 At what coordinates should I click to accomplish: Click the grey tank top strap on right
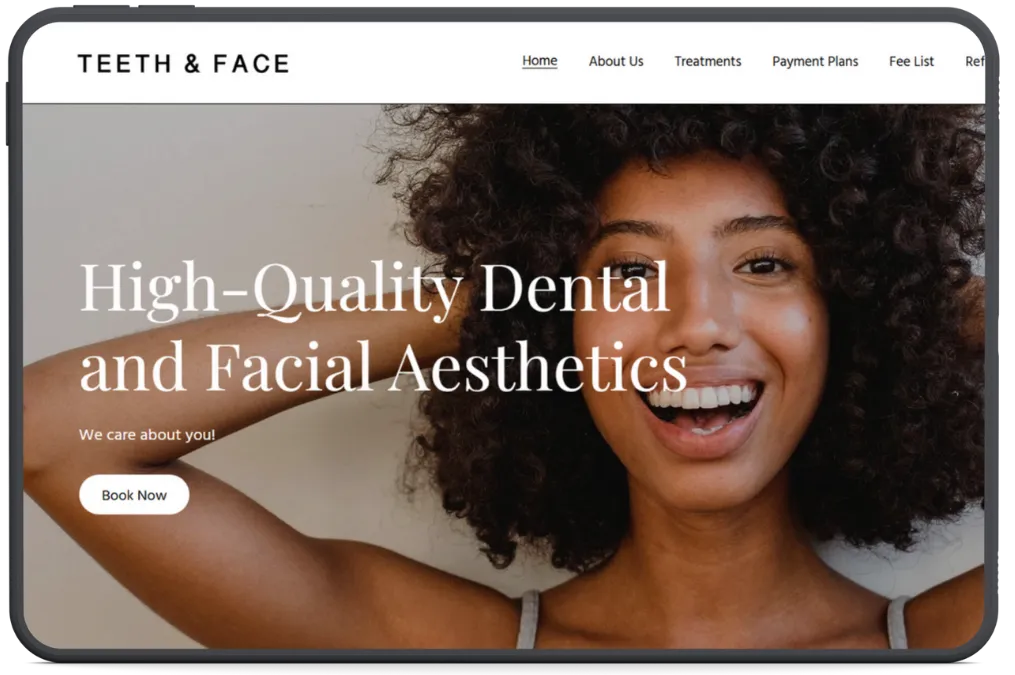[x=897, y=622]
